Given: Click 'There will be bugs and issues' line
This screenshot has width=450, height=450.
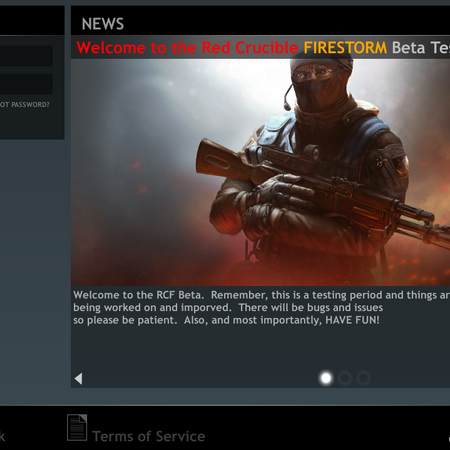Looking at the screenshot, I should click(x=311, y=307).
